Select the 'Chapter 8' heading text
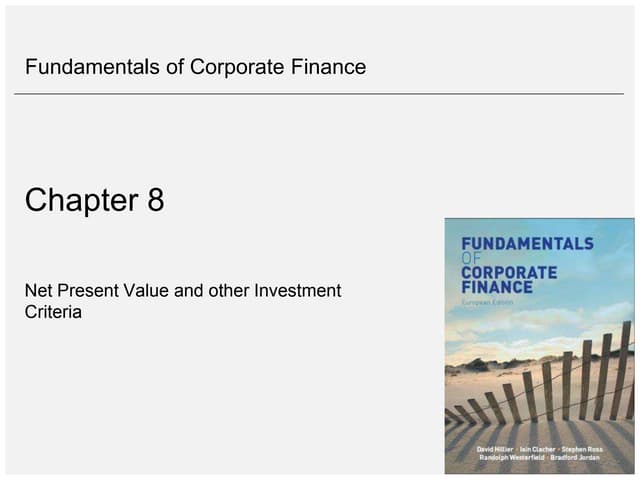This screenshot has height=480, width=640. [94, 200]
